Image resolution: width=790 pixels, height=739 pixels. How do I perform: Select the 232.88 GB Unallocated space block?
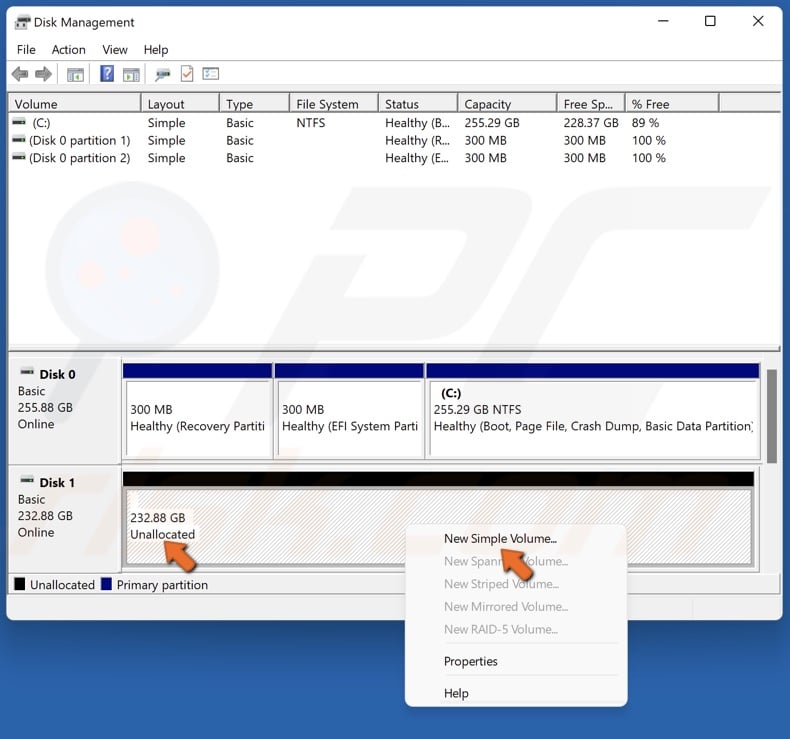pos(438,519)
